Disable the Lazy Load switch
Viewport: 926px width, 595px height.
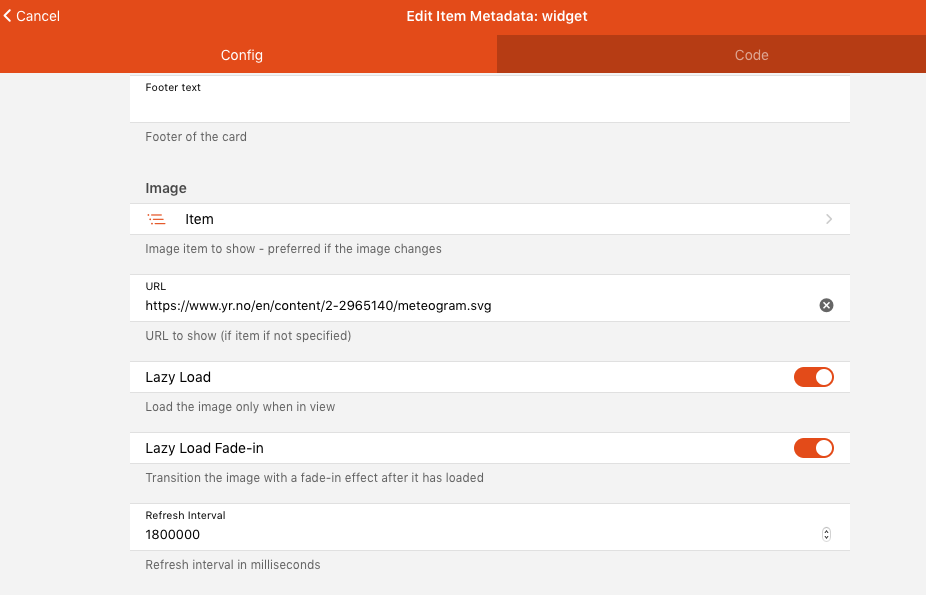click(x=813, y=377)
